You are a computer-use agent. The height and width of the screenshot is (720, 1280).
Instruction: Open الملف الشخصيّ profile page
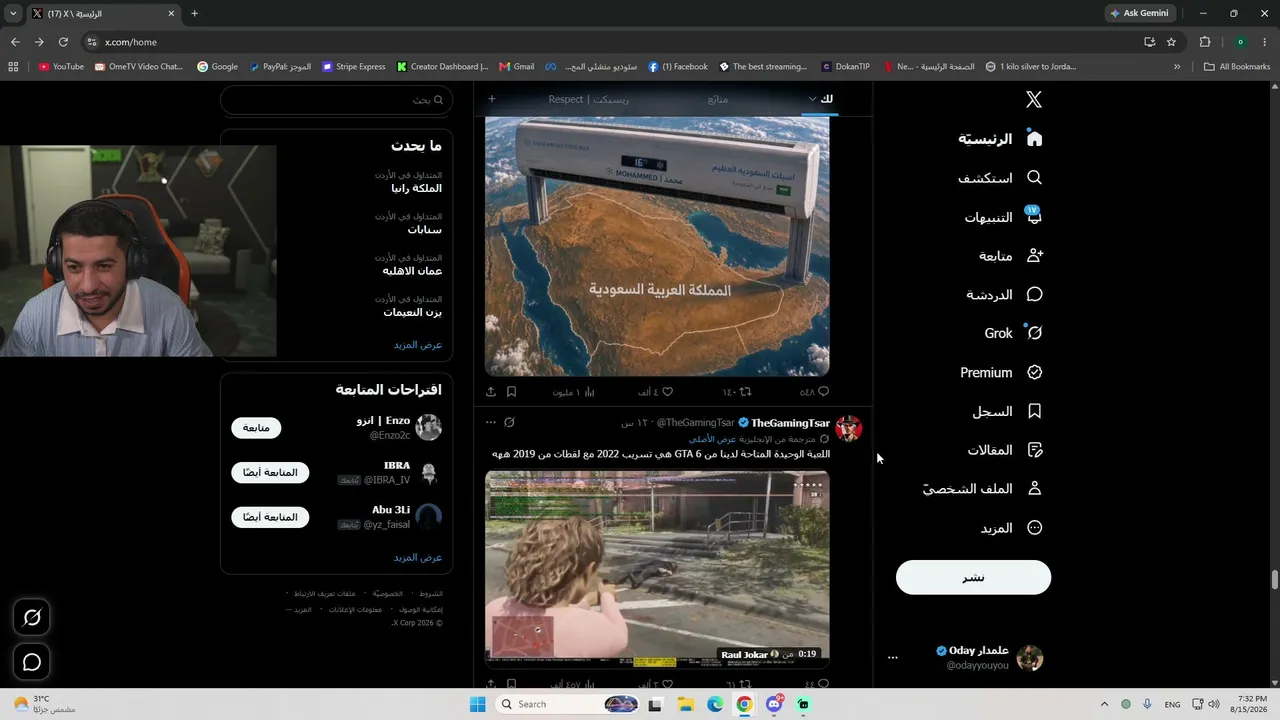(982, 489)
